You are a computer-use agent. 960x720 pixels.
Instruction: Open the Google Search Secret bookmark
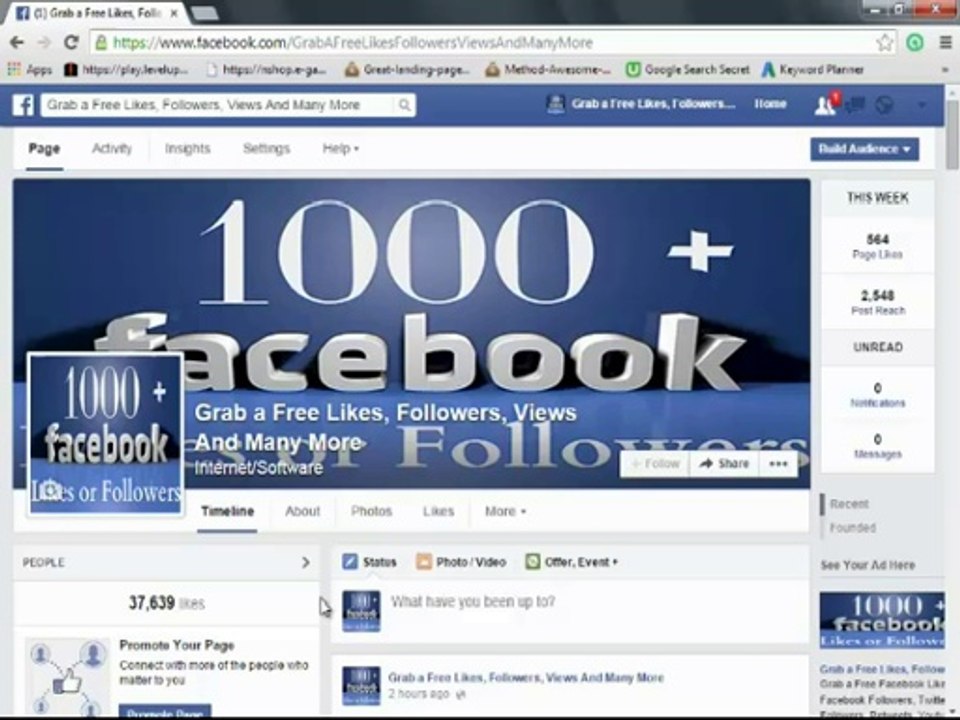coord(688,70)
